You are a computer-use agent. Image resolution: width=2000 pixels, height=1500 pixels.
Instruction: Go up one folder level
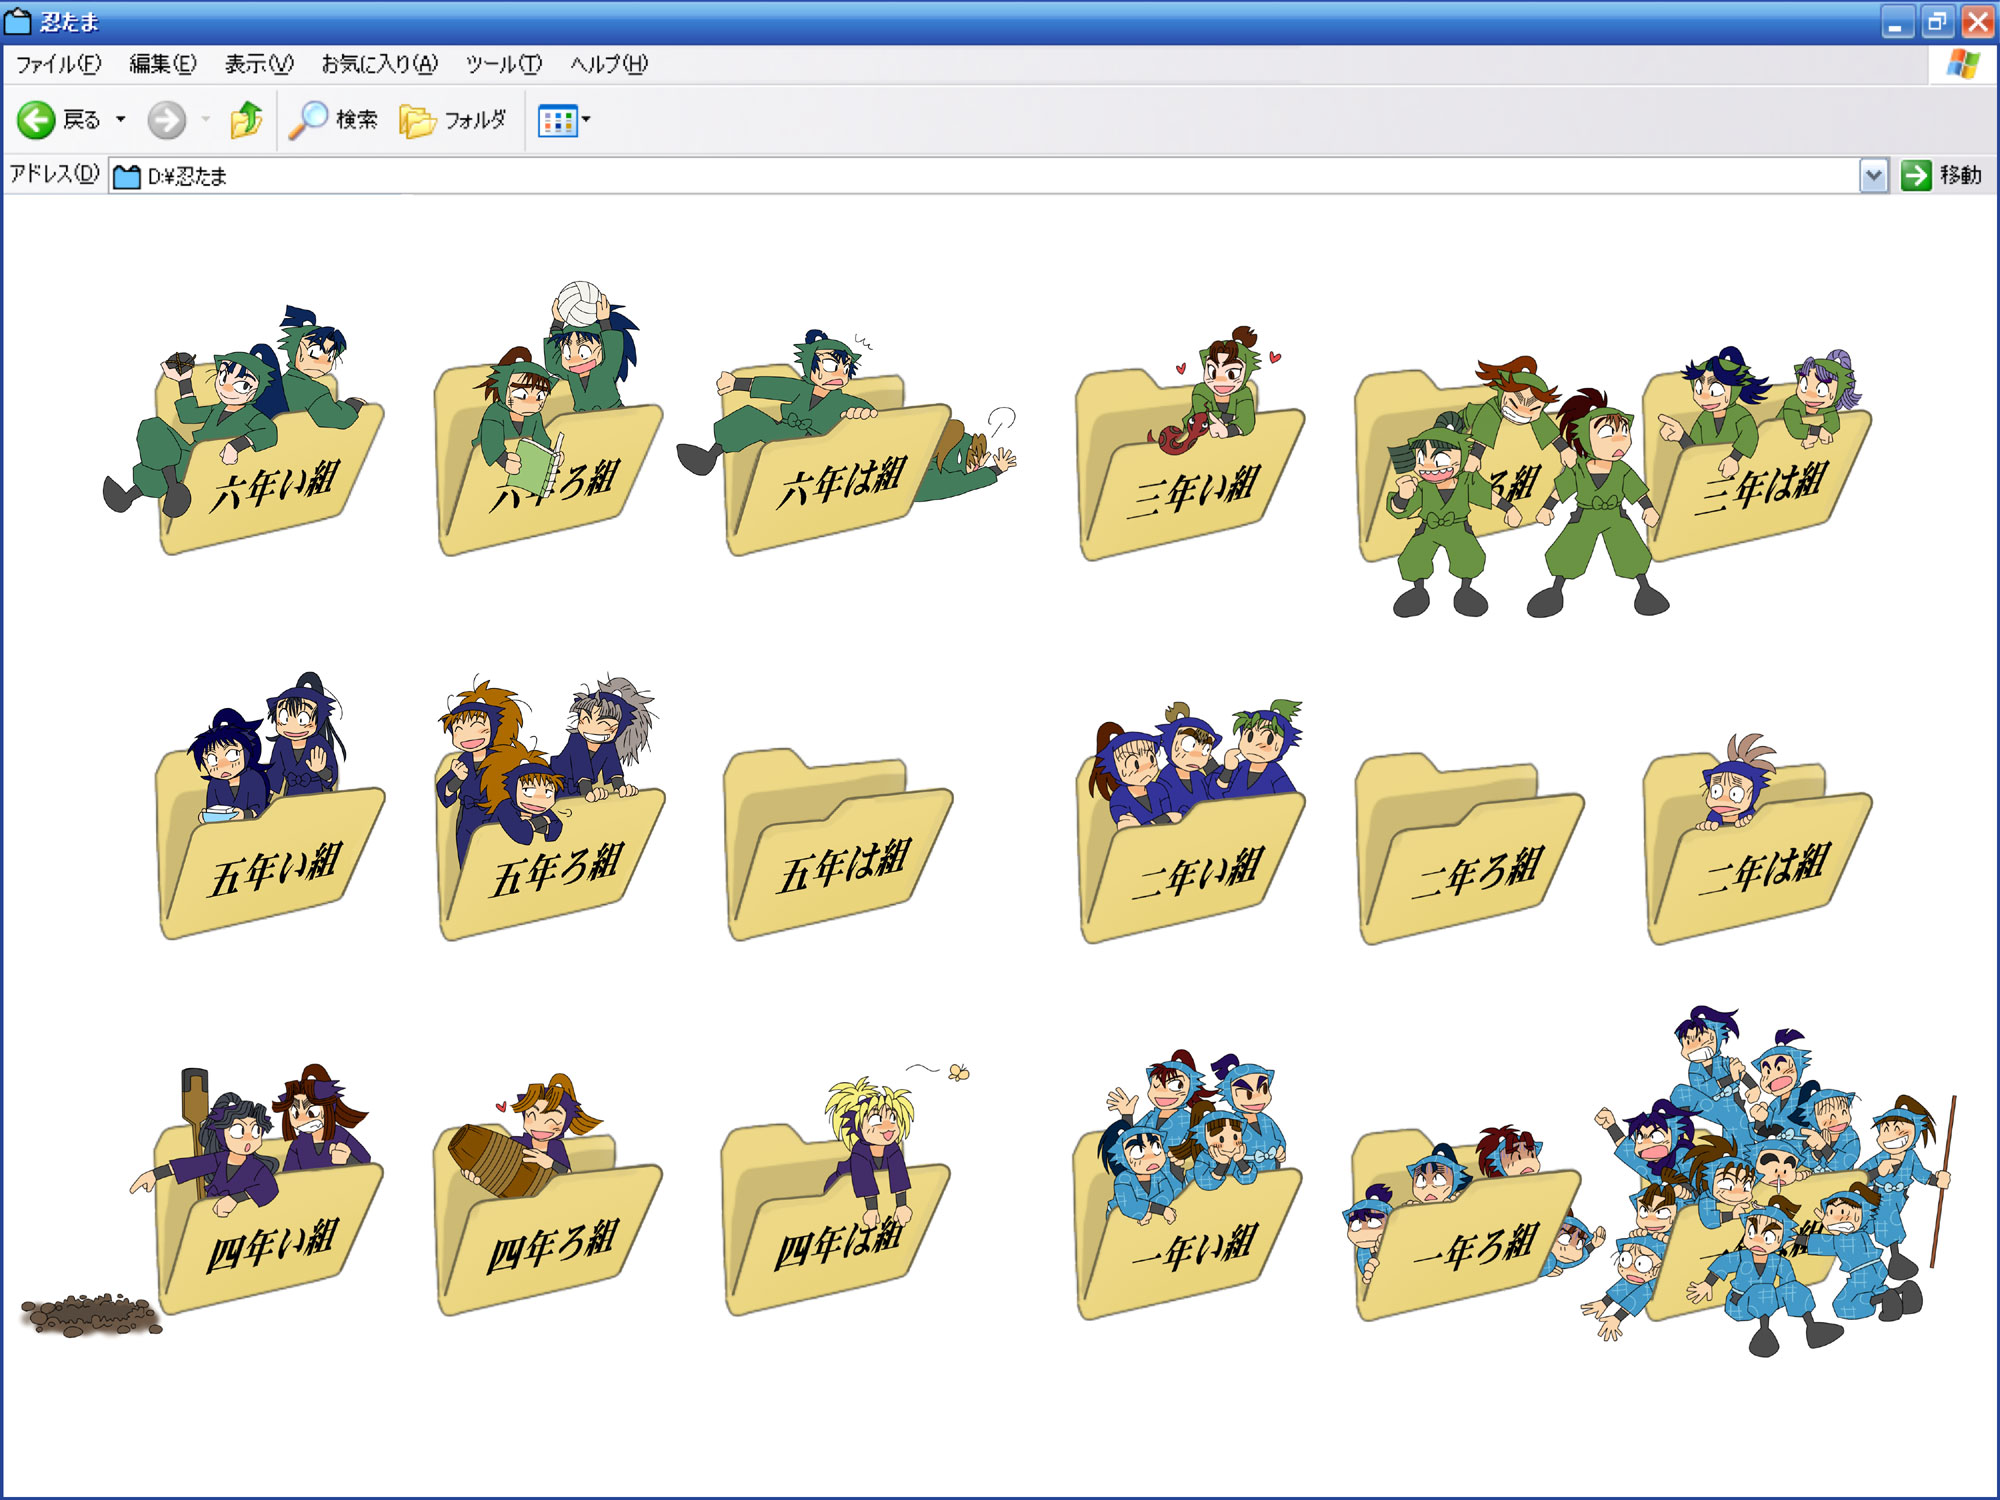[246, 119]
